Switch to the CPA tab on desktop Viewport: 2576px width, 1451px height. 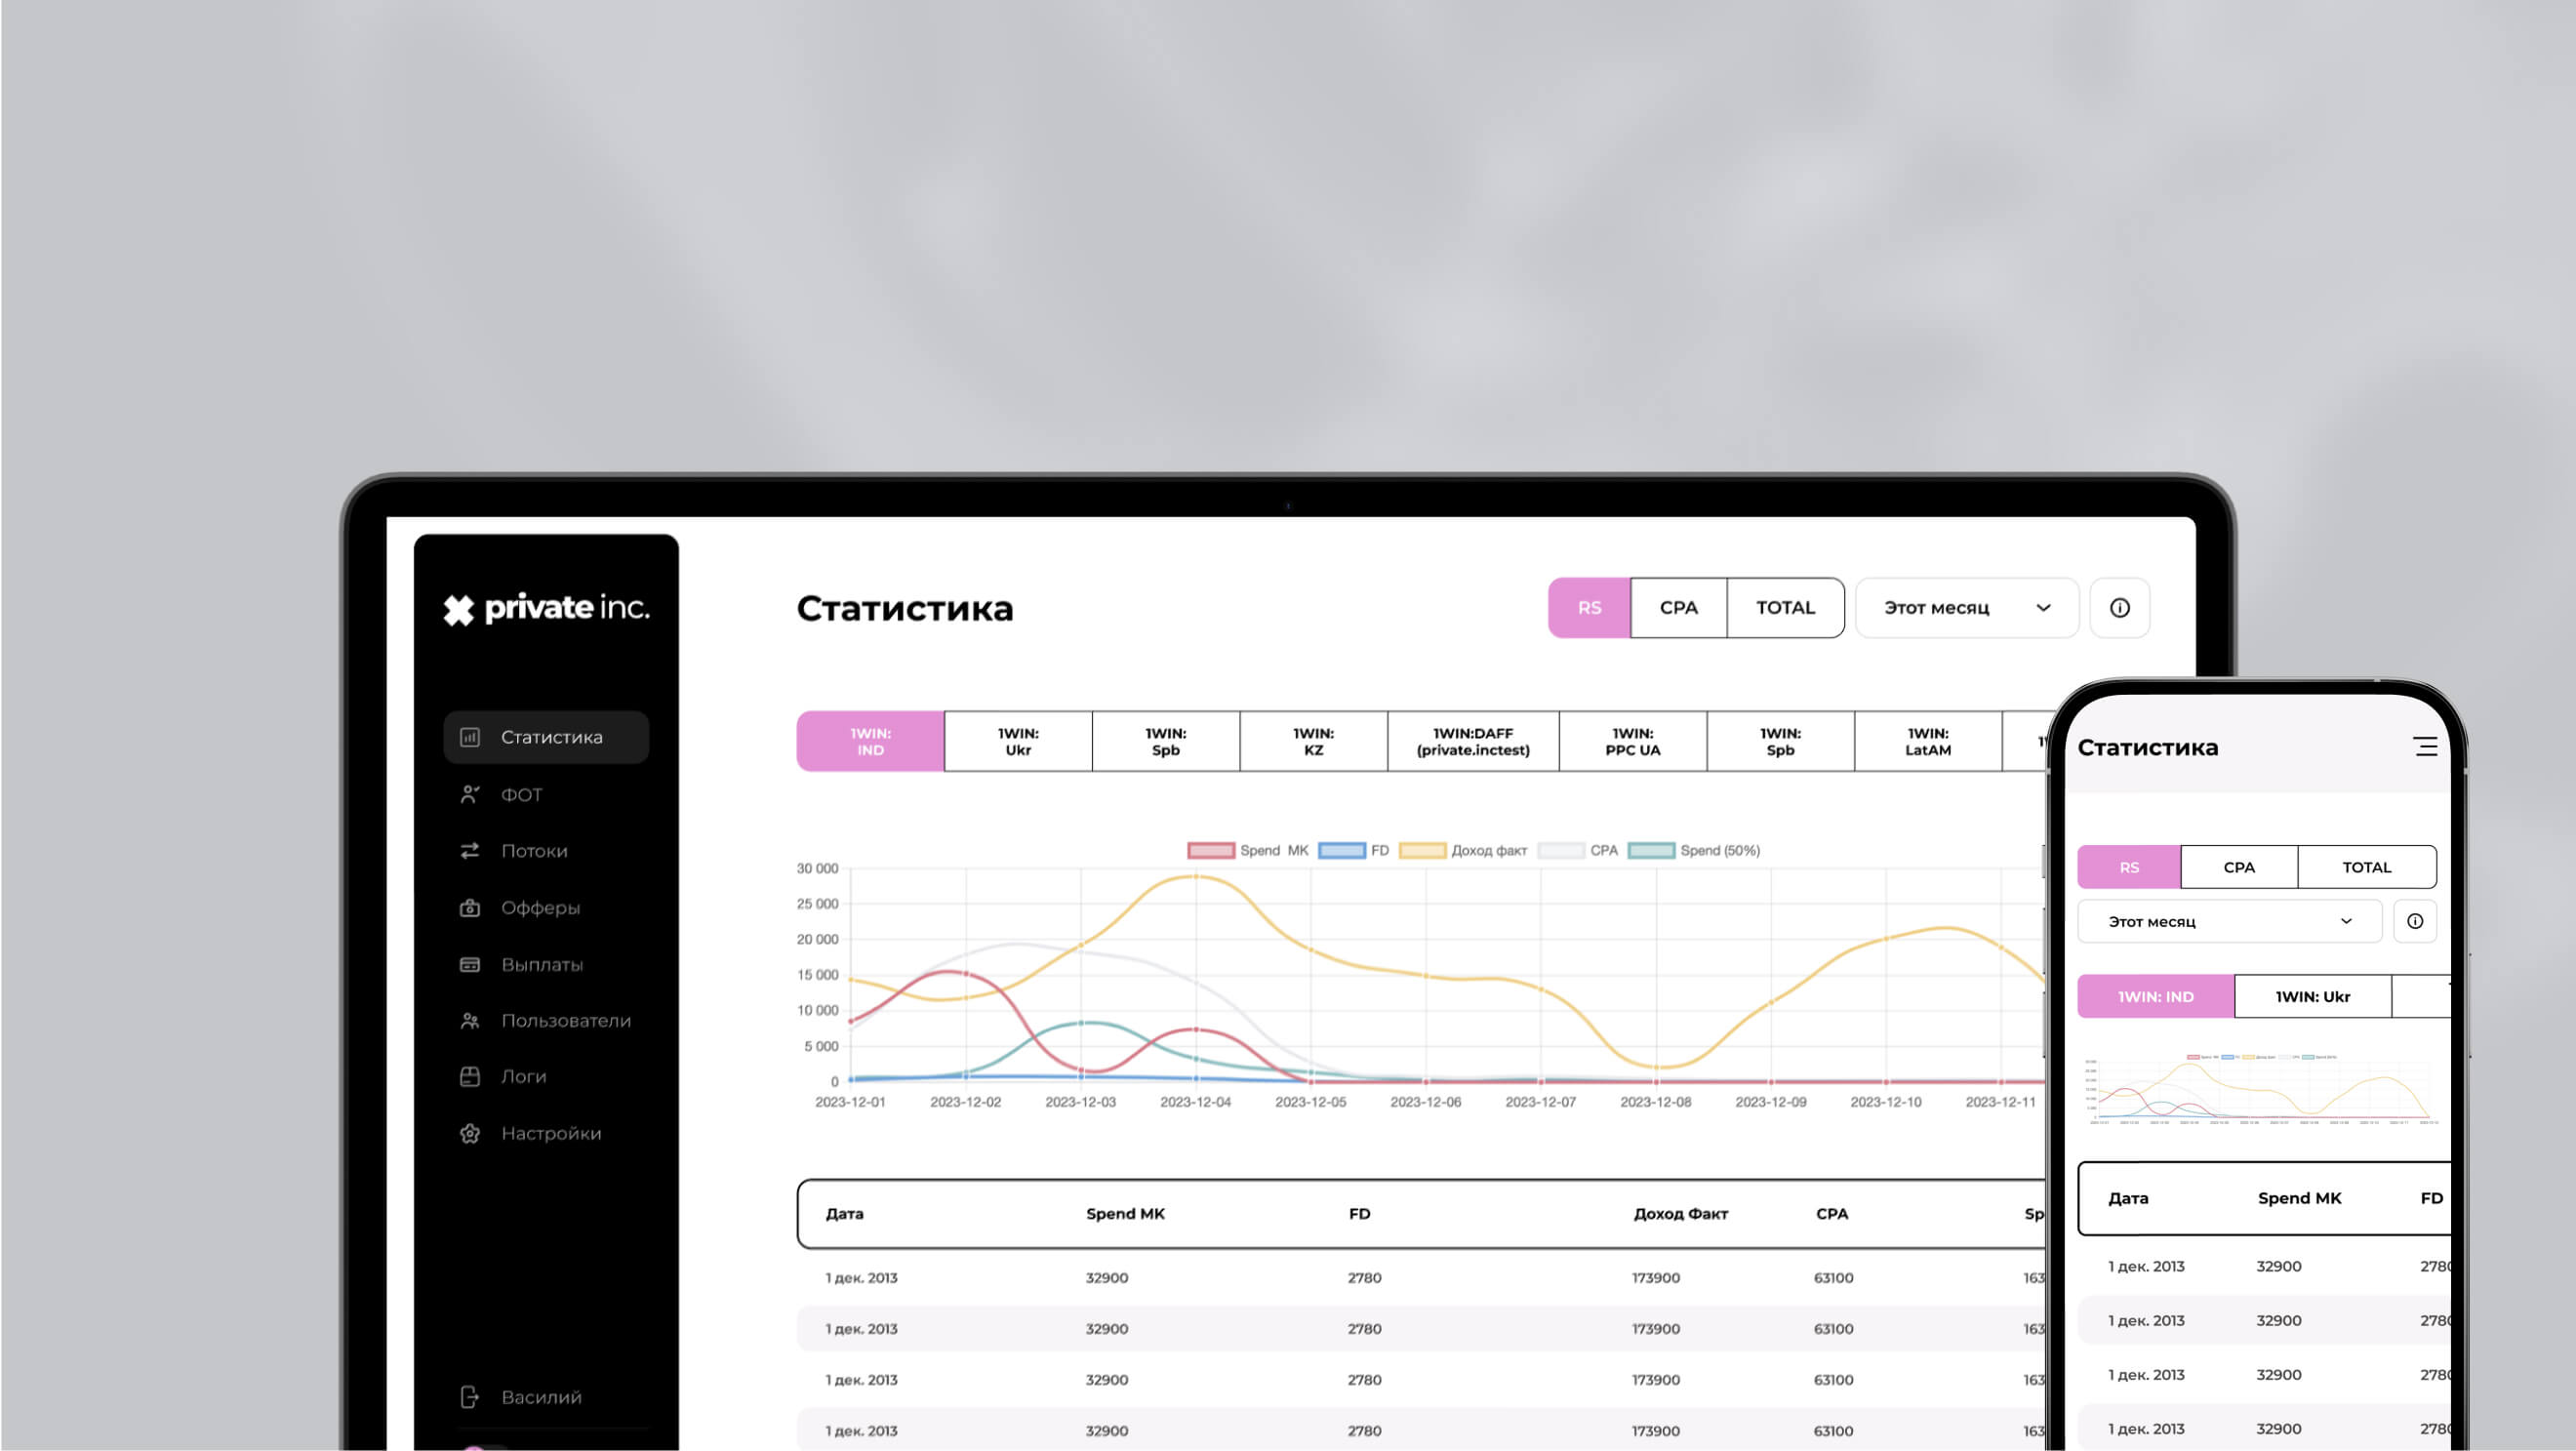pyautogui.click(x=1678, y=607)
